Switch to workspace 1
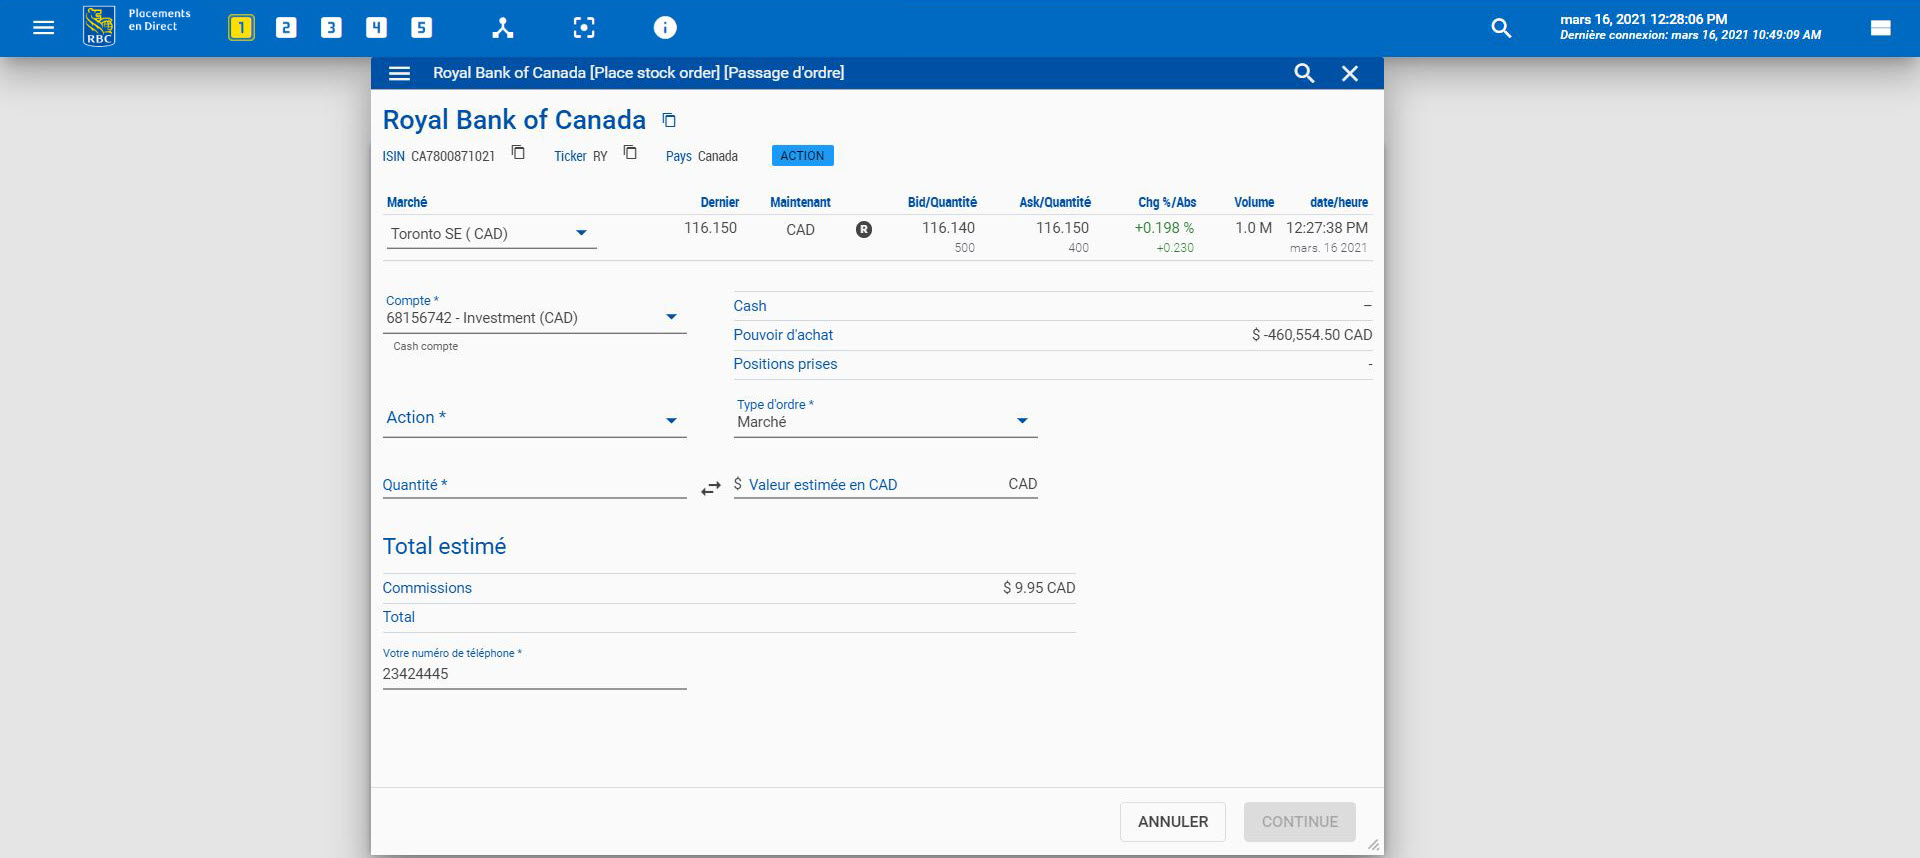The image size is (1920, 858). tap(241, 28)
